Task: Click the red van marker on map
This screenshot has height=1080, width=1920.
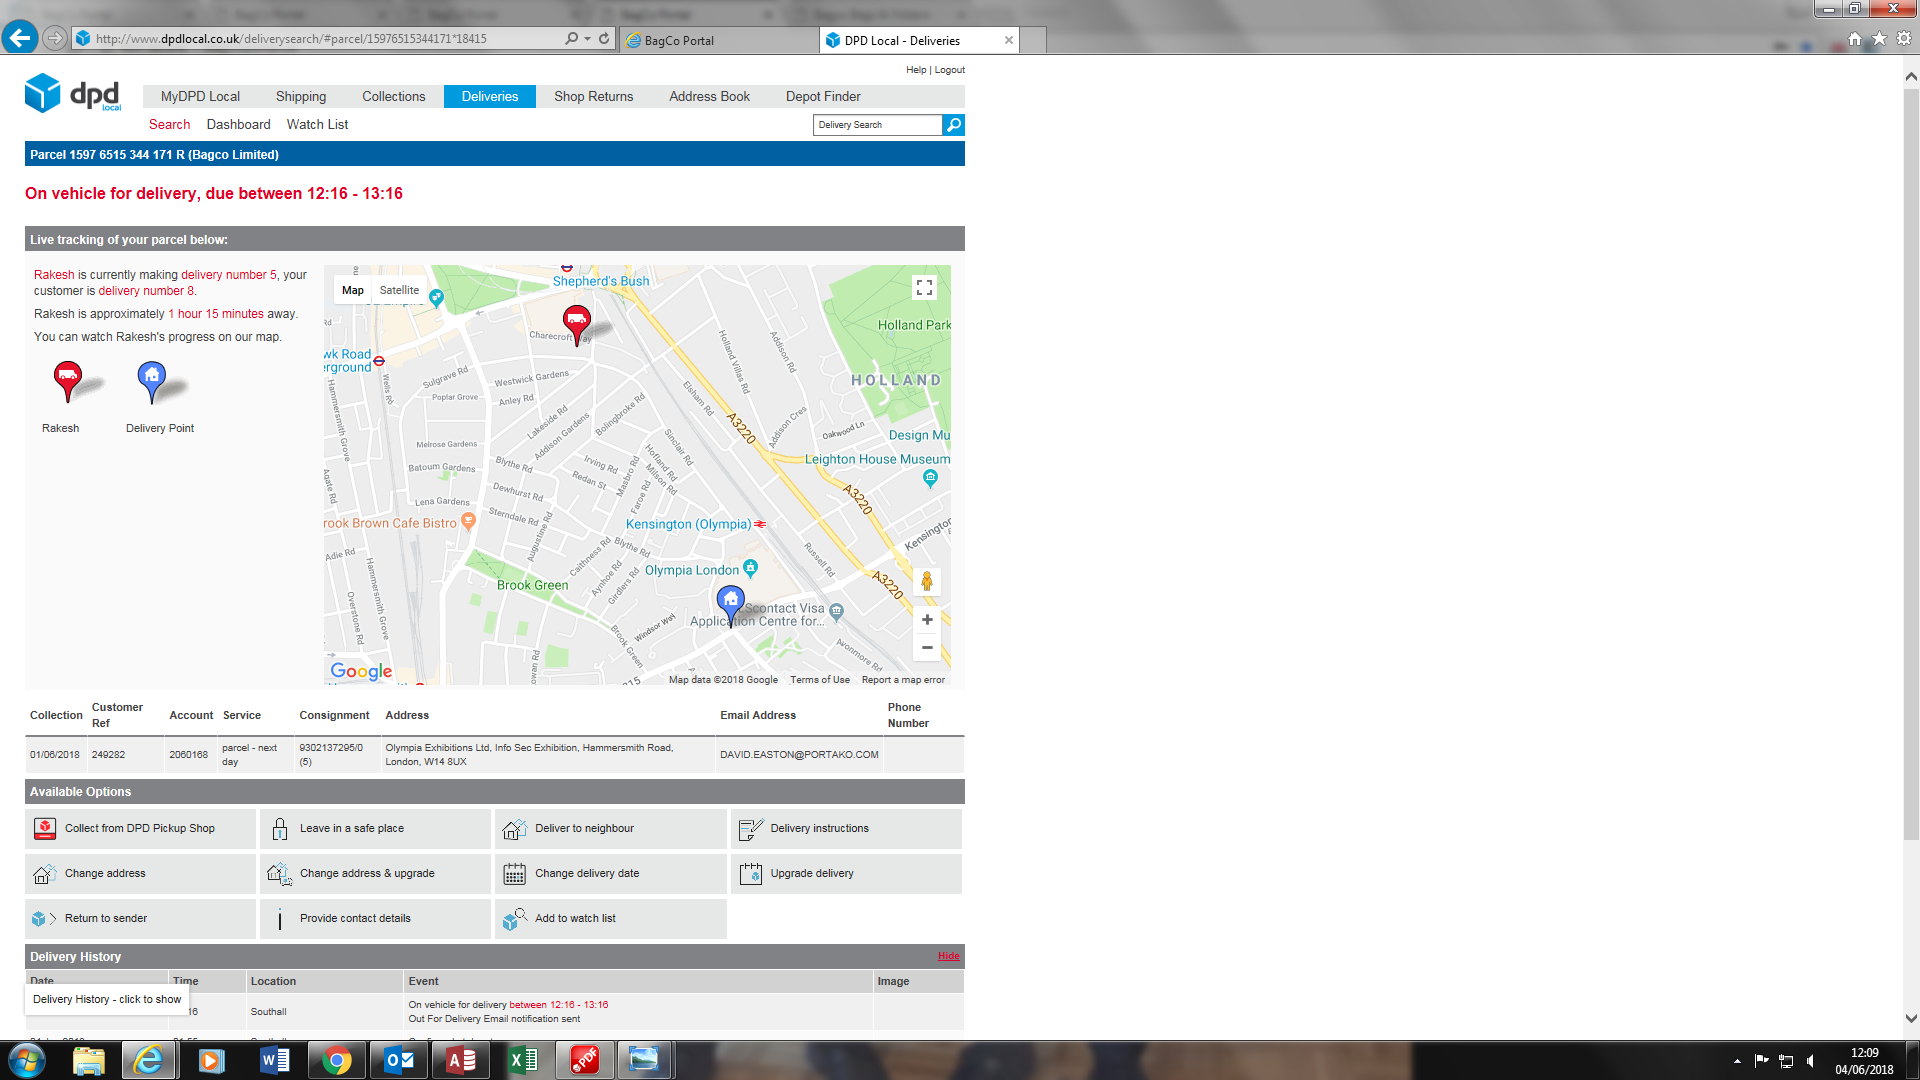Action: (x=577, y=322)
